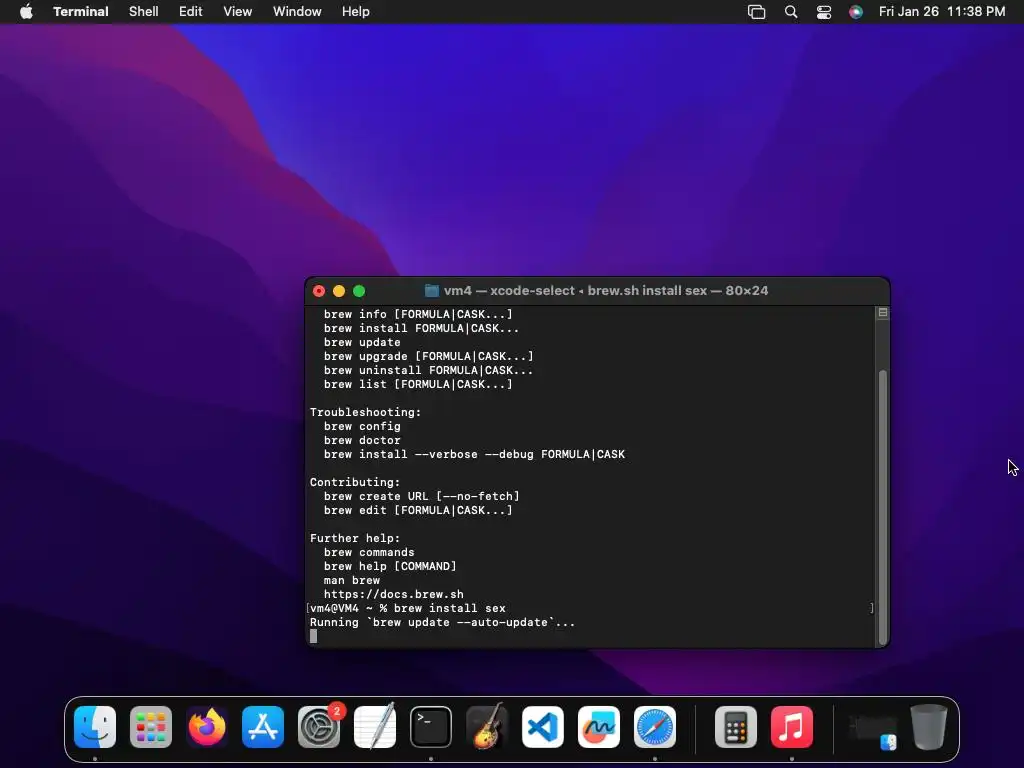Open the Help menu

[x=356, y=12]
